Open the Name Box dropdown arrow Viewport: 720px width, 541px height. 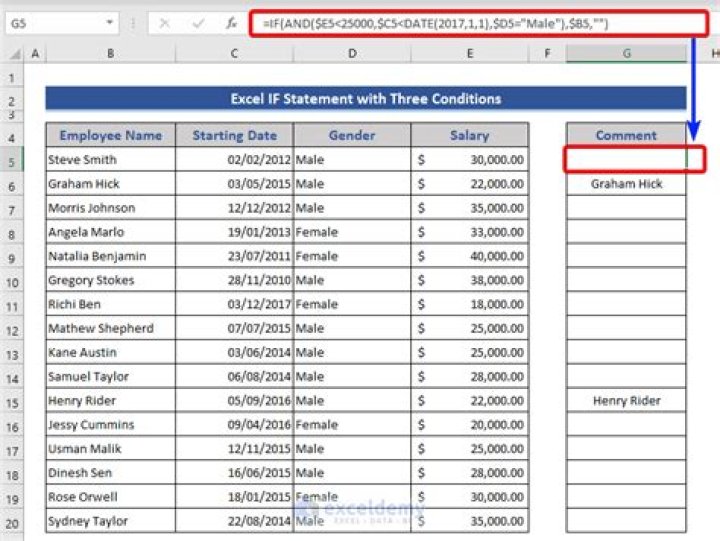coord(109,23)
